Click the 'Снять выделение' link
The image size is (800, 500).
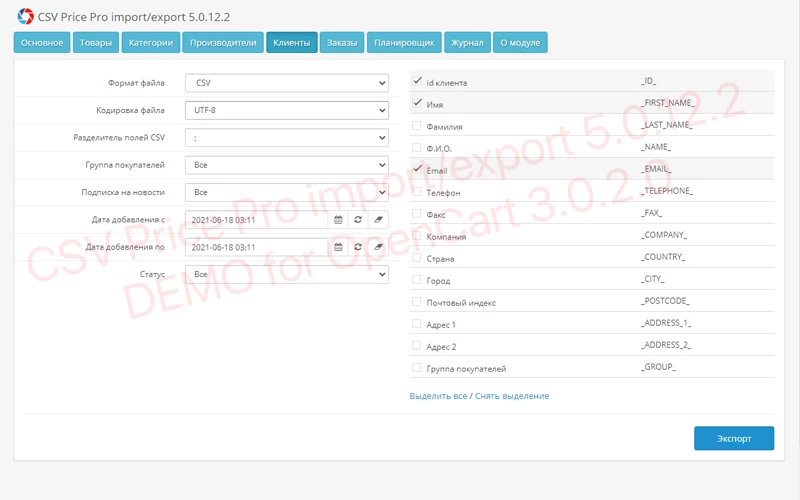coord(512,396)
